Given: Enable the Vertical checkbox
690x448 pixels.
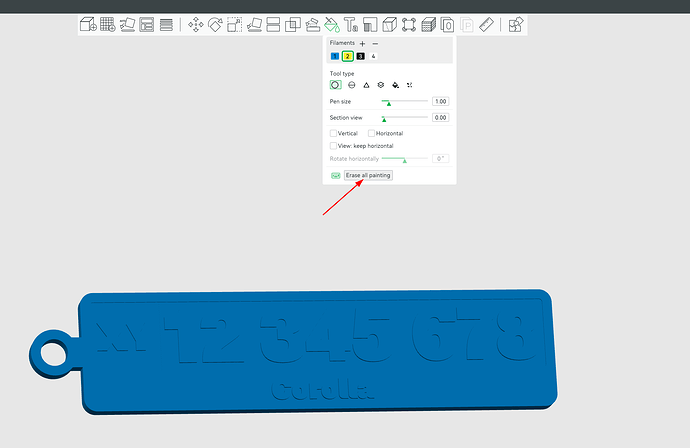Looking at the screenshot, I should point(333,133).
